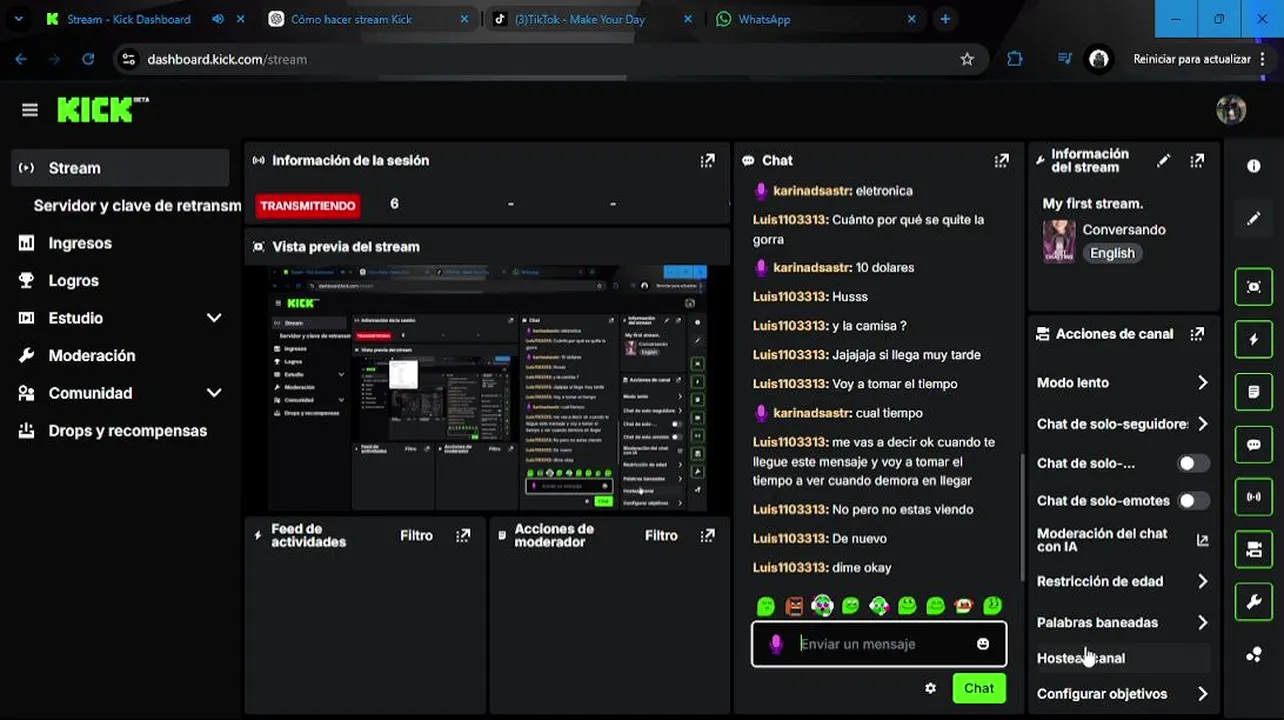Click the three-dots cluster icon at sidebar bottom
The image size is (1284, 720).
point(1254,655)
